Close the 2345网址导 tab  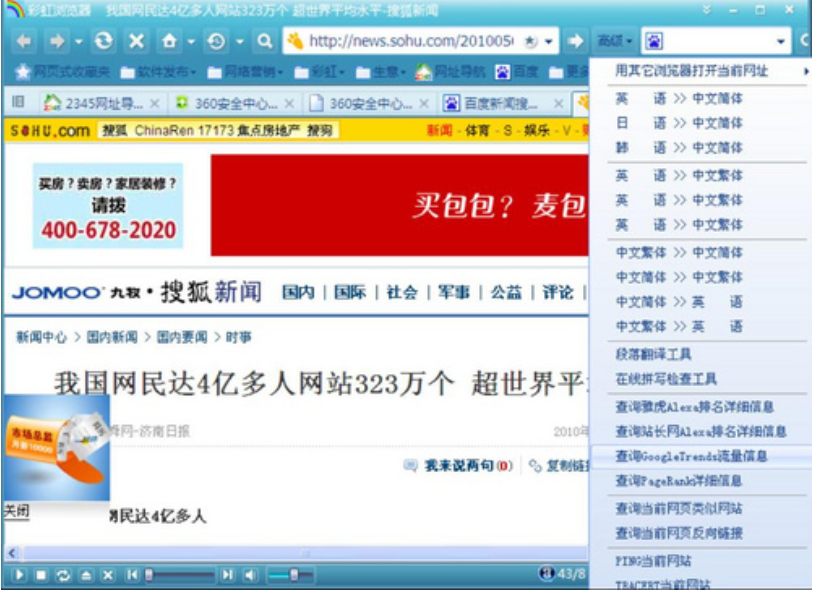point(154,104)
